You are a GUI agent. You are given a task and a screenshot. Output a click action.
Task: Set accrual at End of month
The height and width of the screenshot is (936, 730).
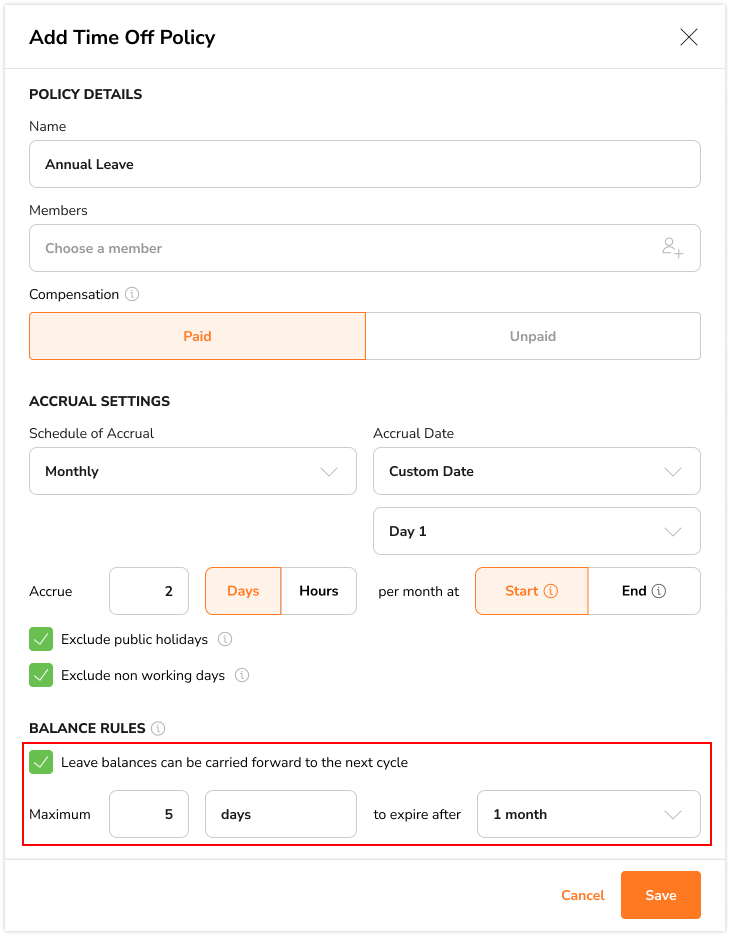pyautogui.click(x=644, y=591)
